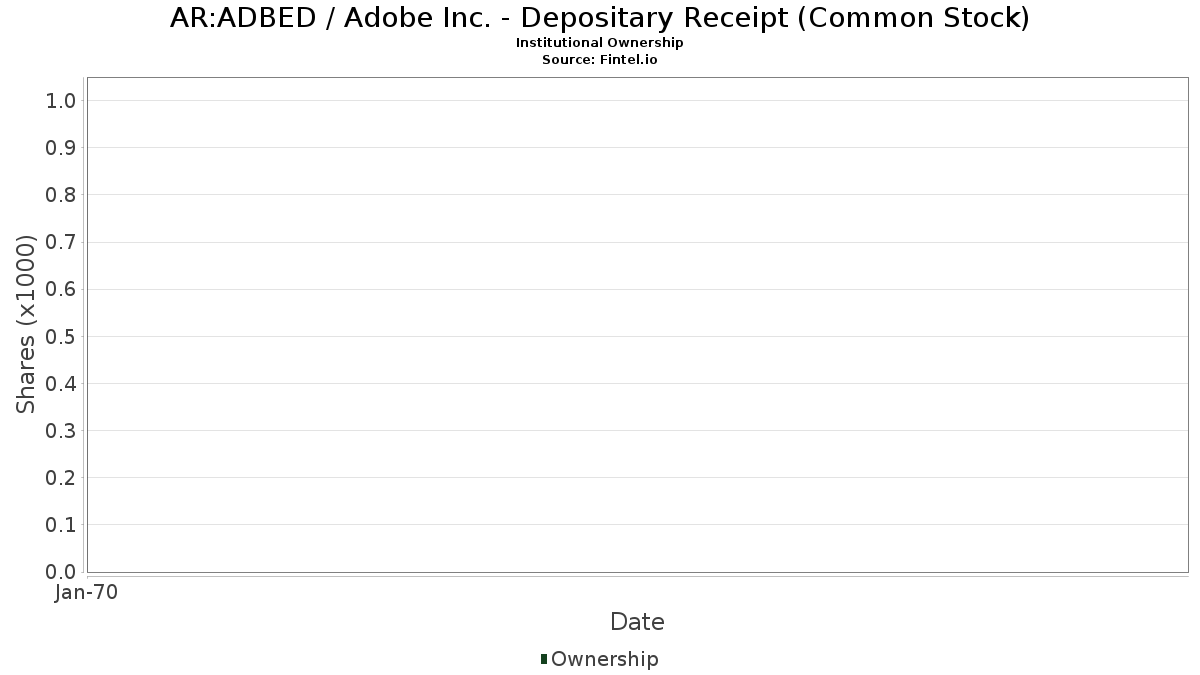Viewport: 1200px width, 675px height.
Task: Click the Jan-70 date axis tick label
Action: 87,593
